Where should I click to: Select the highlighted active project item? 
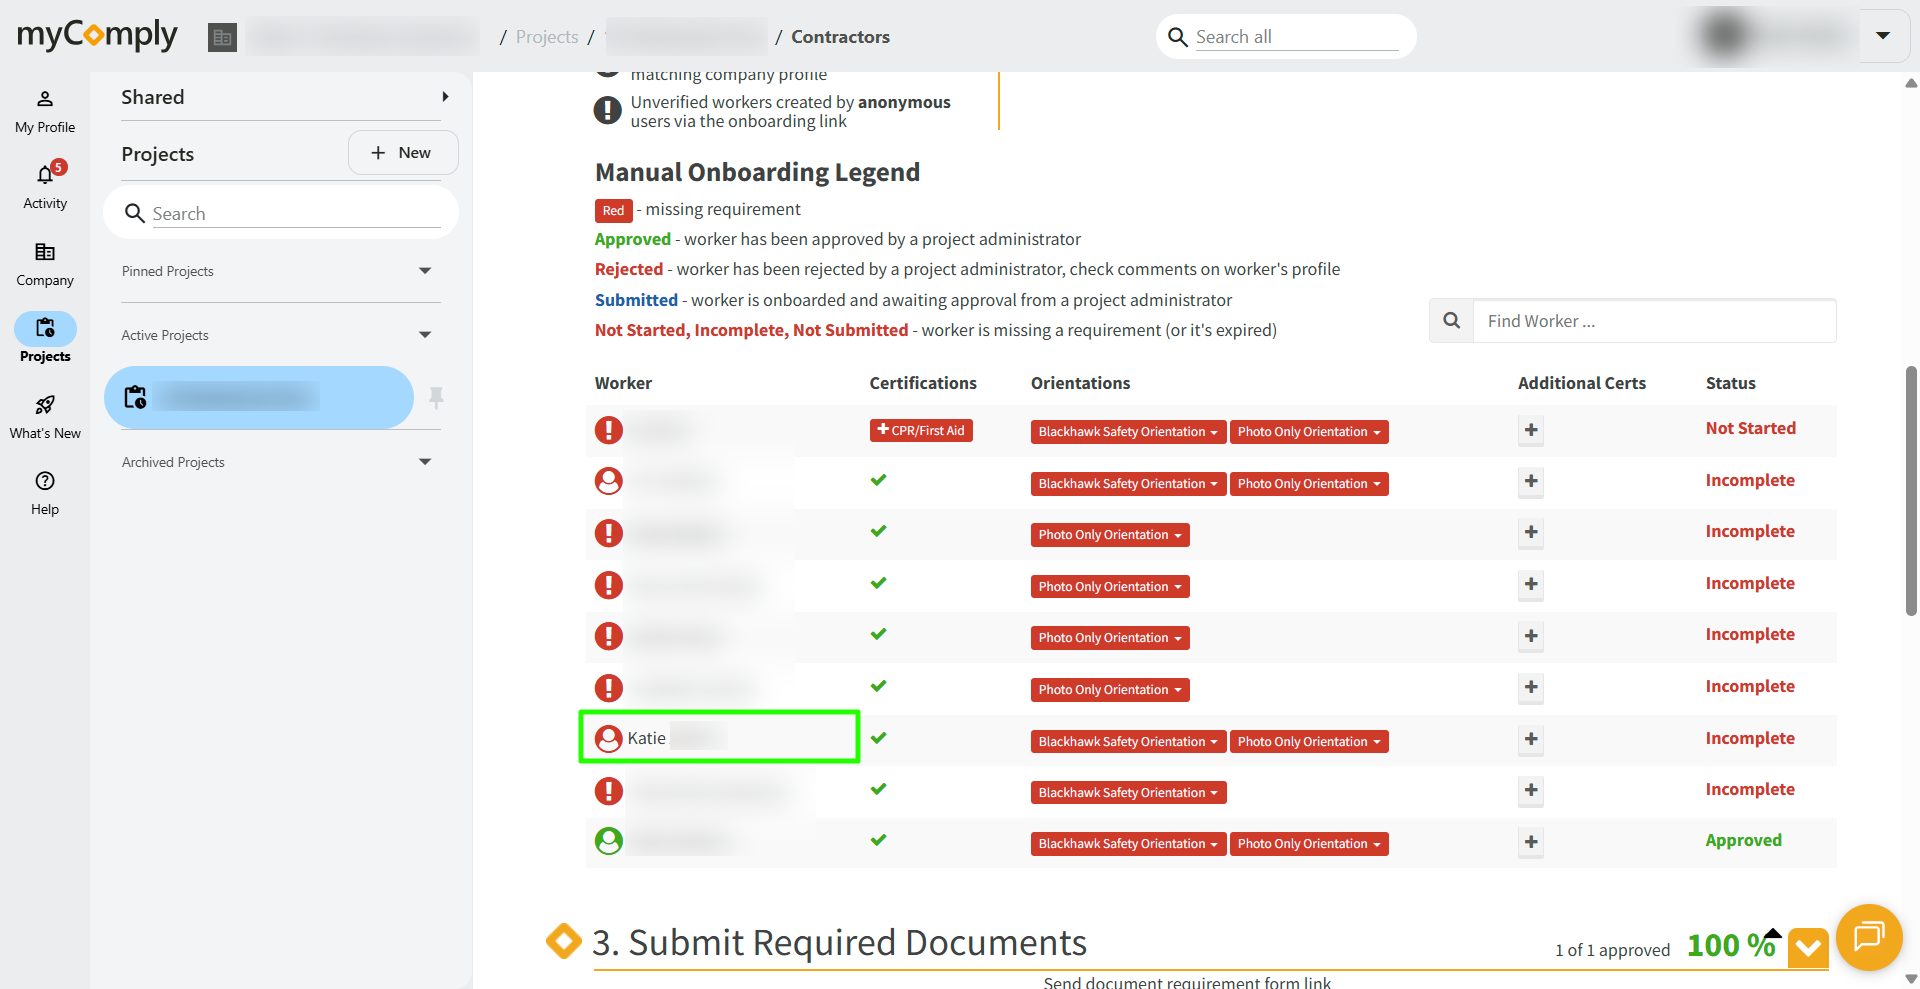[x=259, y=398]
